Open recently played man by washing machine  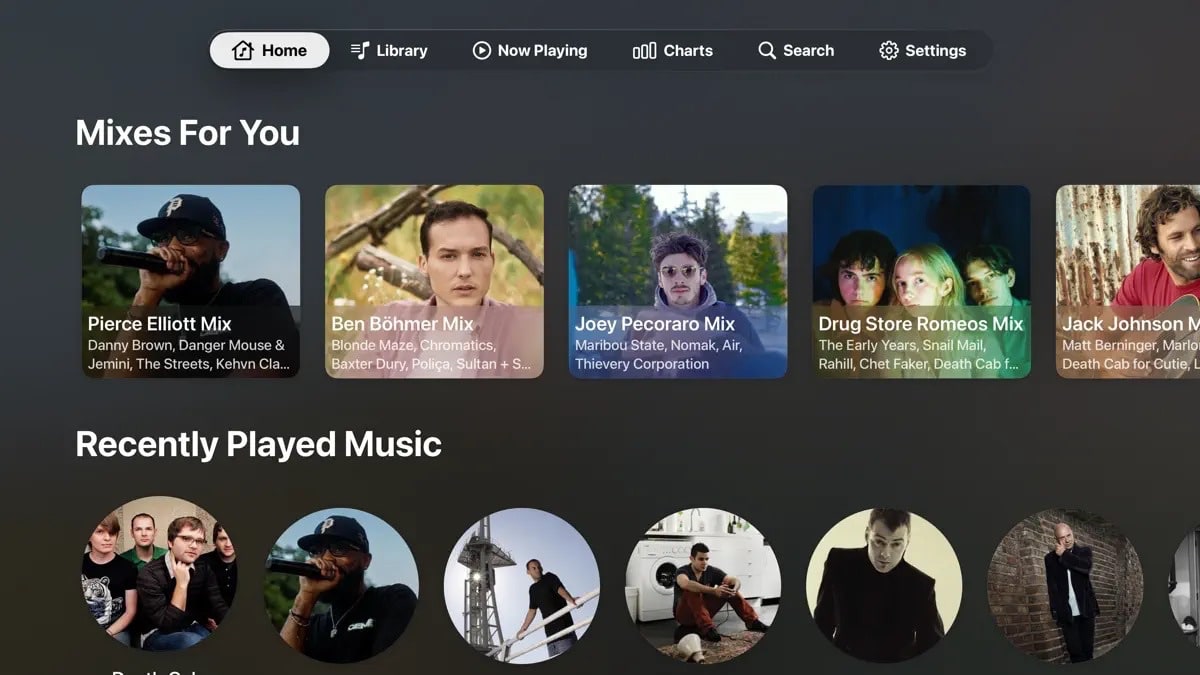703,586
